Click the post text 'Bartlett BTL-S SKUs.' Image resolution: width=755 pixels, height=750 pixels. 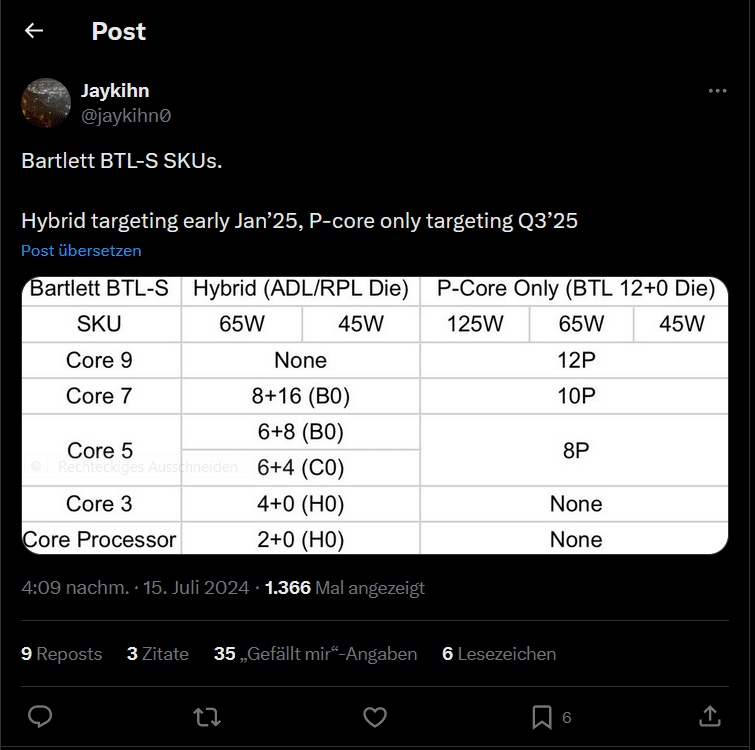point(121,161)
